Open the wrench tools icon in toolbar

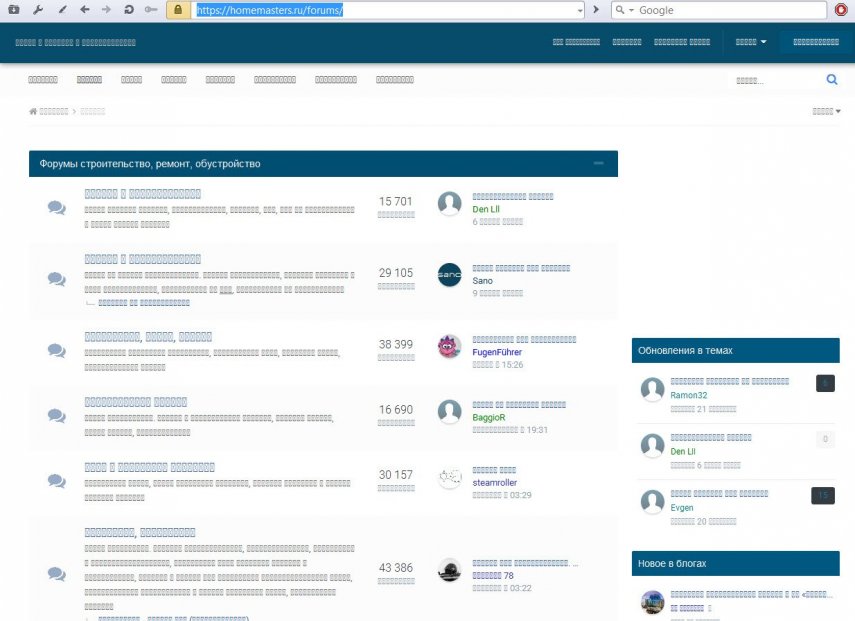tap(37, 10)
